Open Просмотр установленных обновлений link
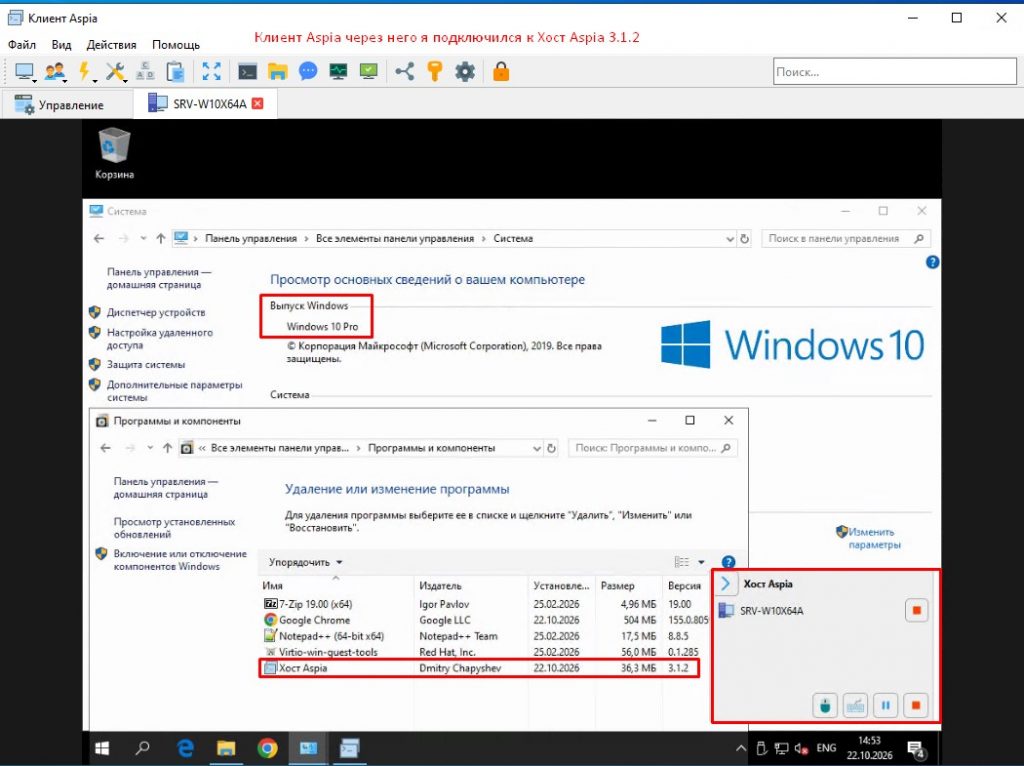 tap(174, 528)
